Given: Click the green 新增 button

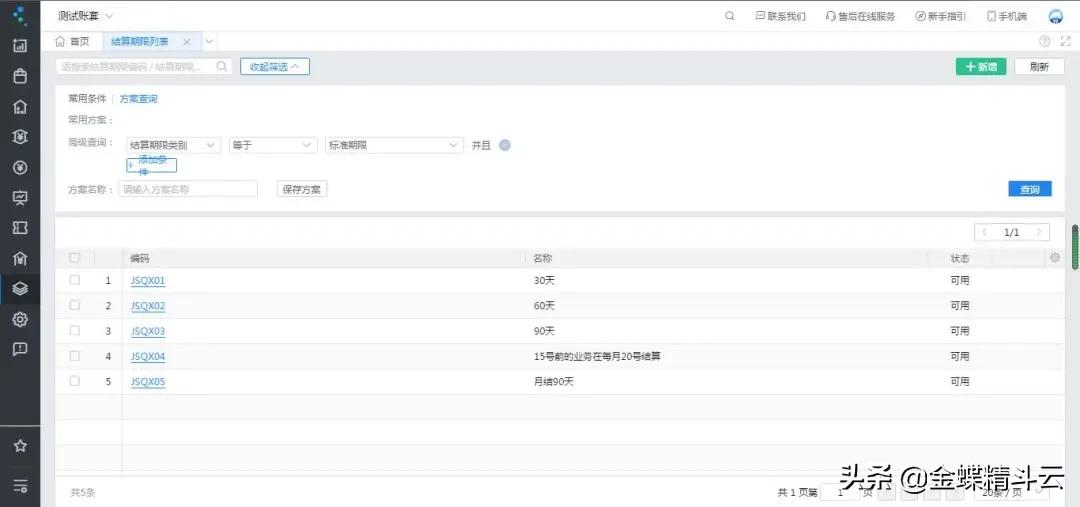Looking at the screenshot, I should click(x=981, y=67).
